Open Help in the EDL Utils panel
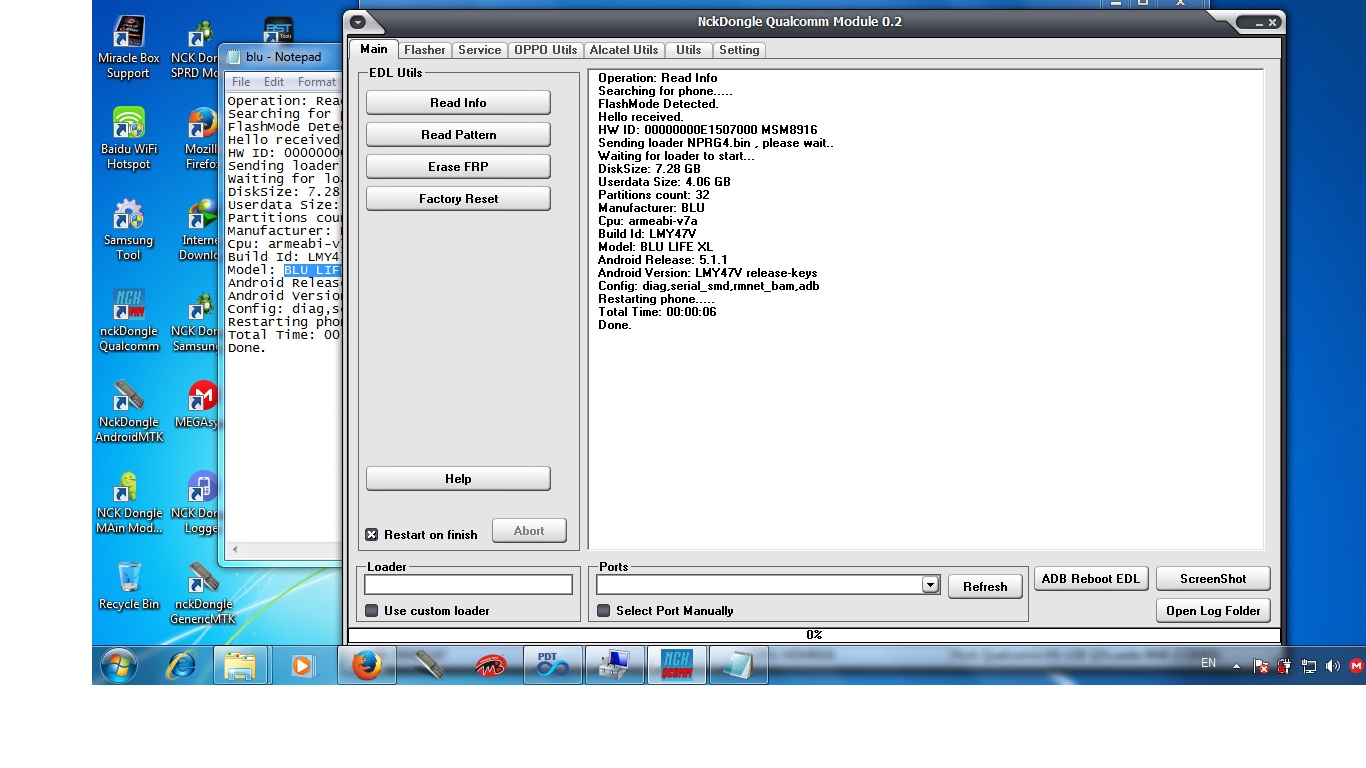 [x=458, y=479]
